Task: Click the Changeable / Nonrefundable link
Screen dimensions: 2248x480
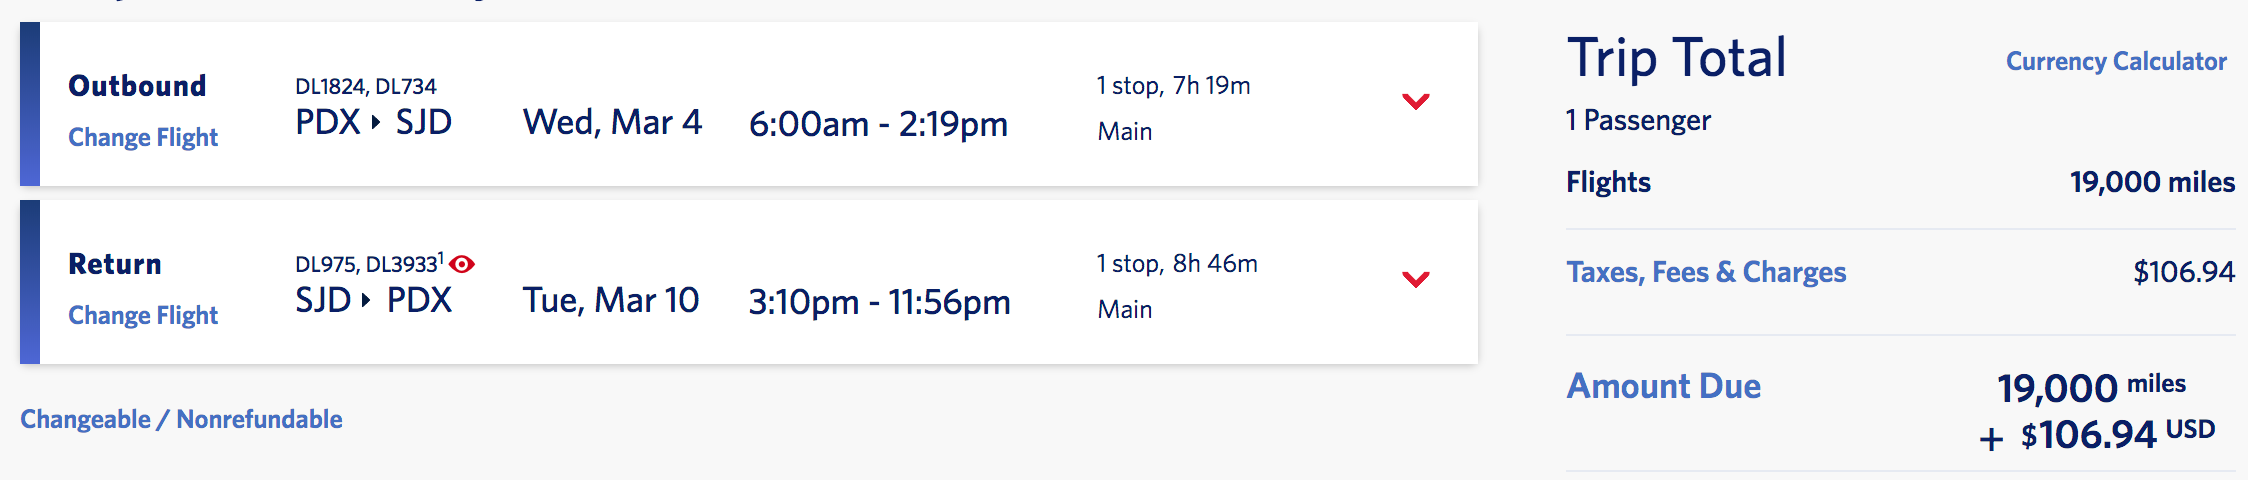Action: (x=181, y=419)
